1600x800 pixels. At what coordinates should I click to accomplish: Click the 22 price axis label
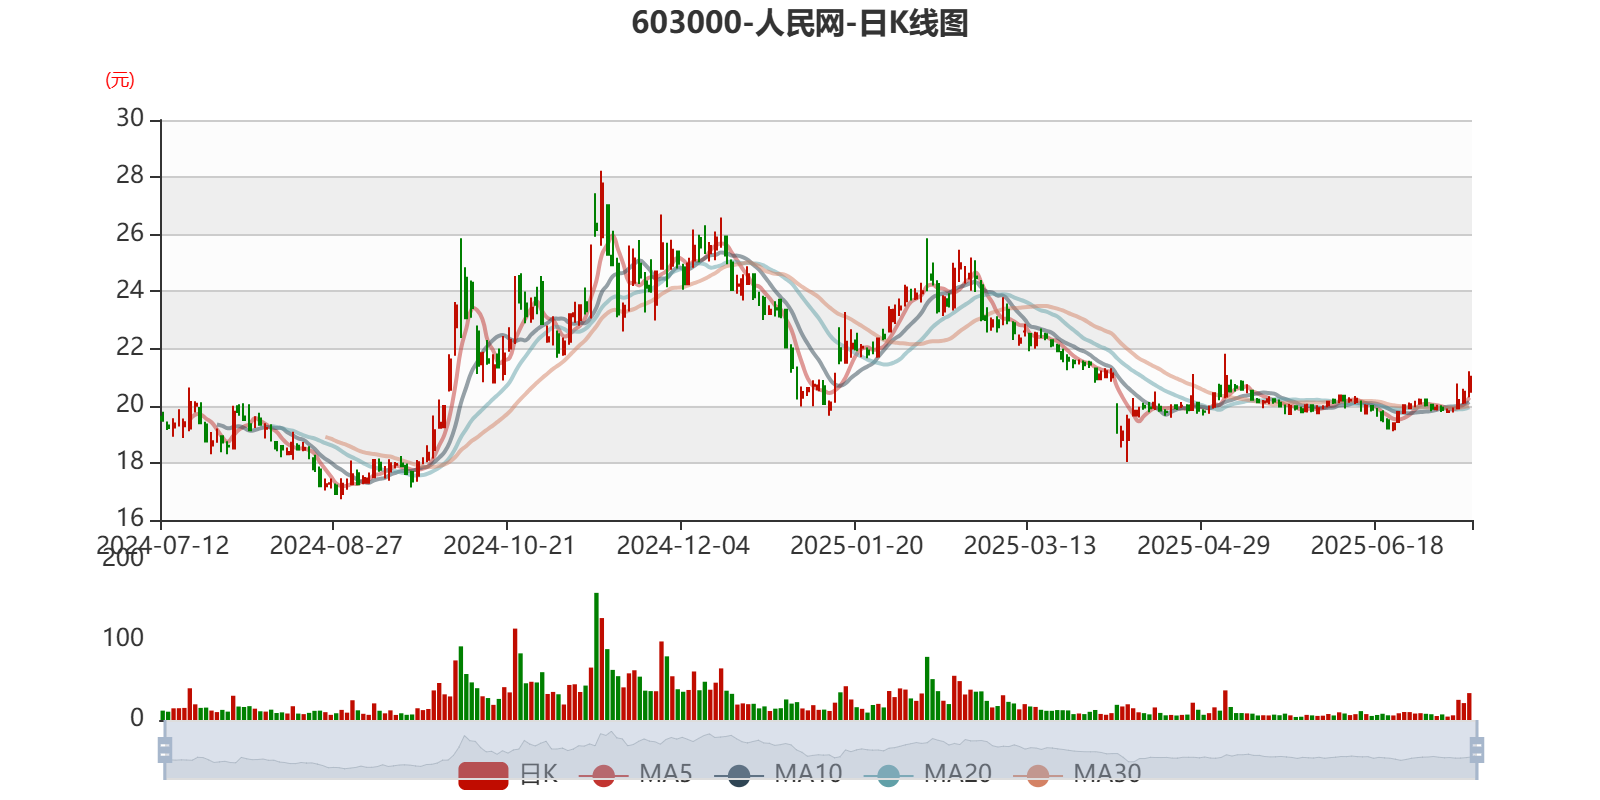tap(130, 348)
